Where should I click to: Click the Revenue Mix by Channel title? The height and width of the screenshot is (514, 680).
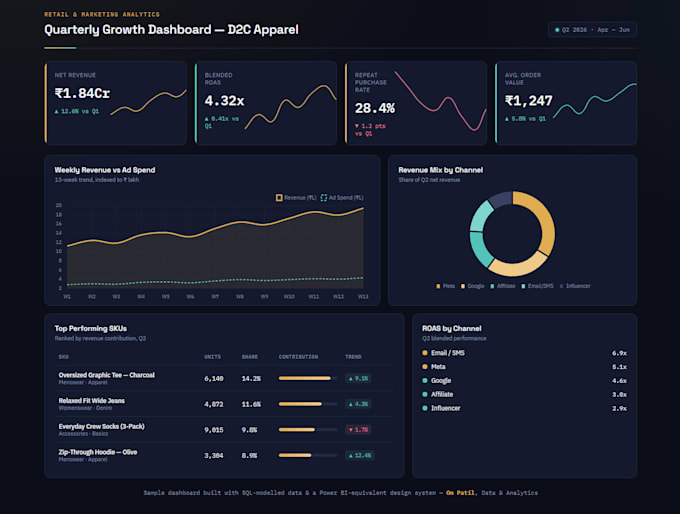coord(441,170)
